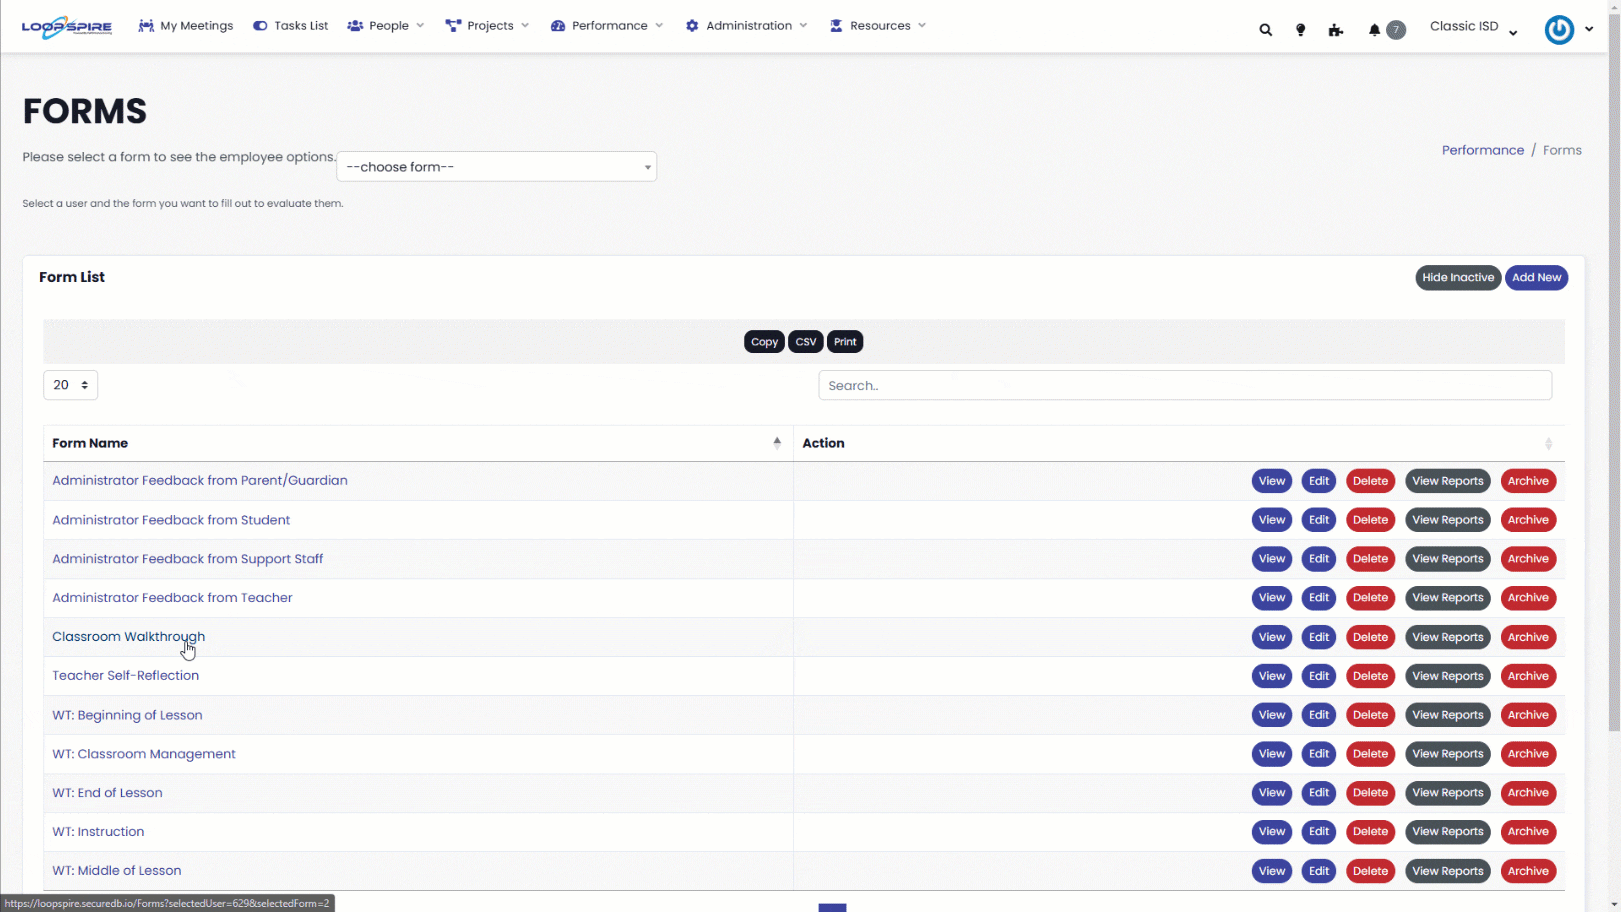Viewport: 1621px width, 912px height.
Task: Open the Classroom Walkthrough form link
Action: [x=128, y=637]
